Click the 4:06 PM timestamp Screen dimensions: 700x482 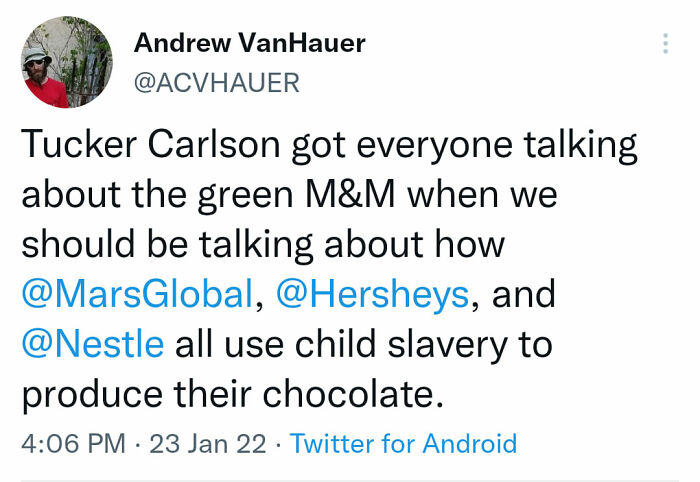pyautogui.click(x=75, y=443)
